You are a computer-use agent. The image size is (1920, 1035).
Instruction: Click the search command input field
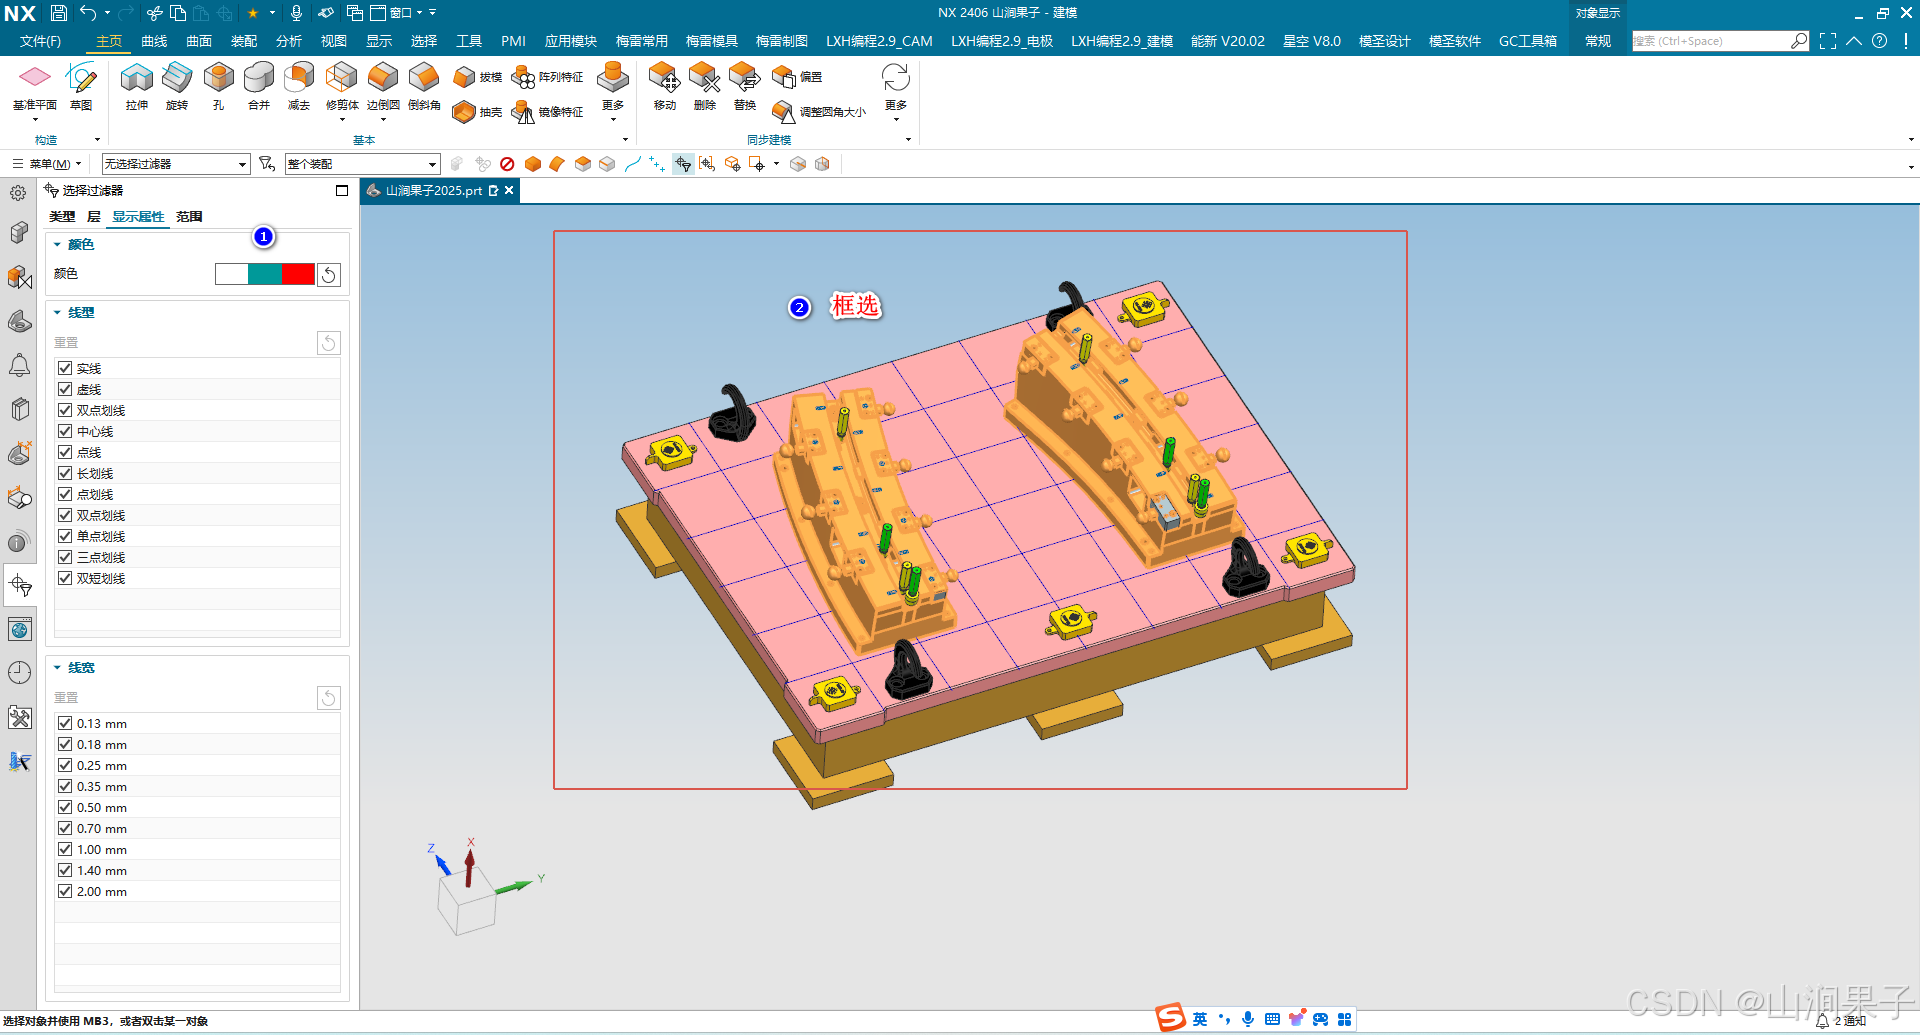1711,41
